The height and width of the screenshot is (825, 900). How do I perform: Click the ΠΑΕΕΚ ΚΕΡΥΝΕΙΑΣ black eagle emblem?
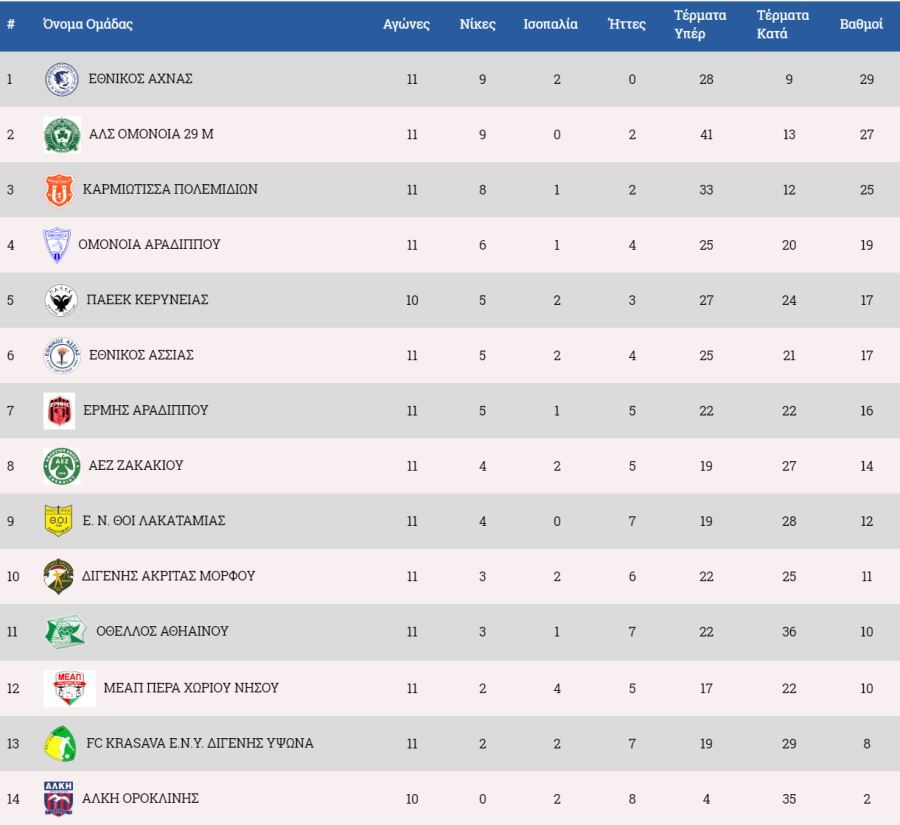[x=61, y=300]
